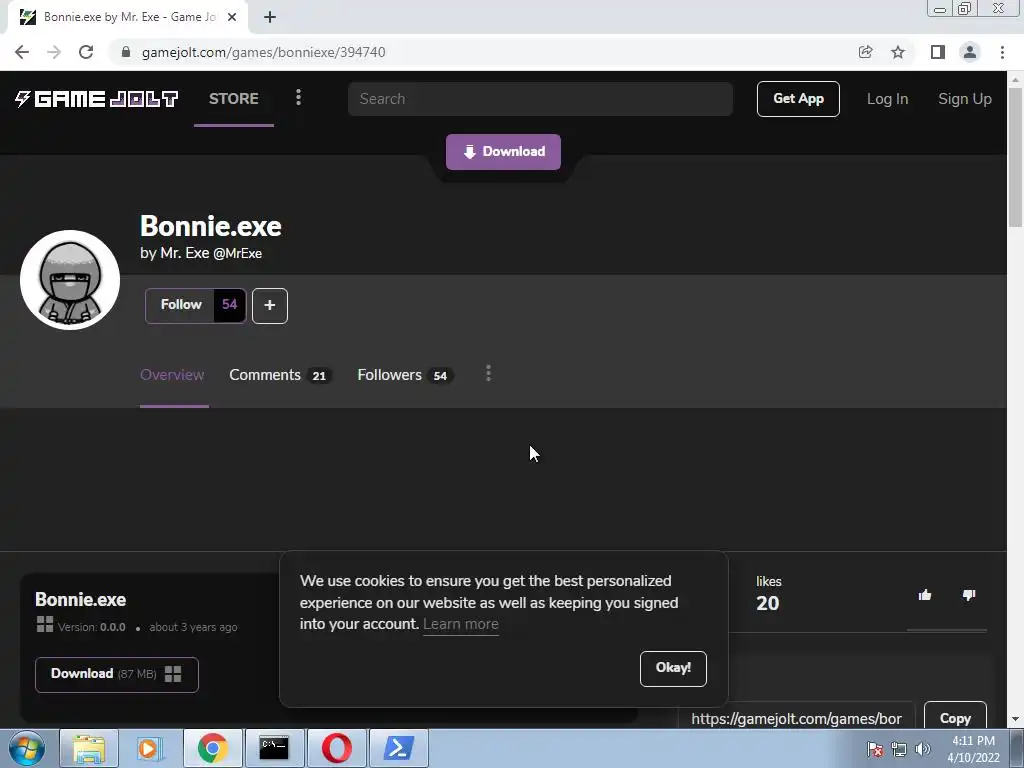Open the Windows Start menu
Viewport: 1024px width, 768px height.
click(x=26, y=748)
